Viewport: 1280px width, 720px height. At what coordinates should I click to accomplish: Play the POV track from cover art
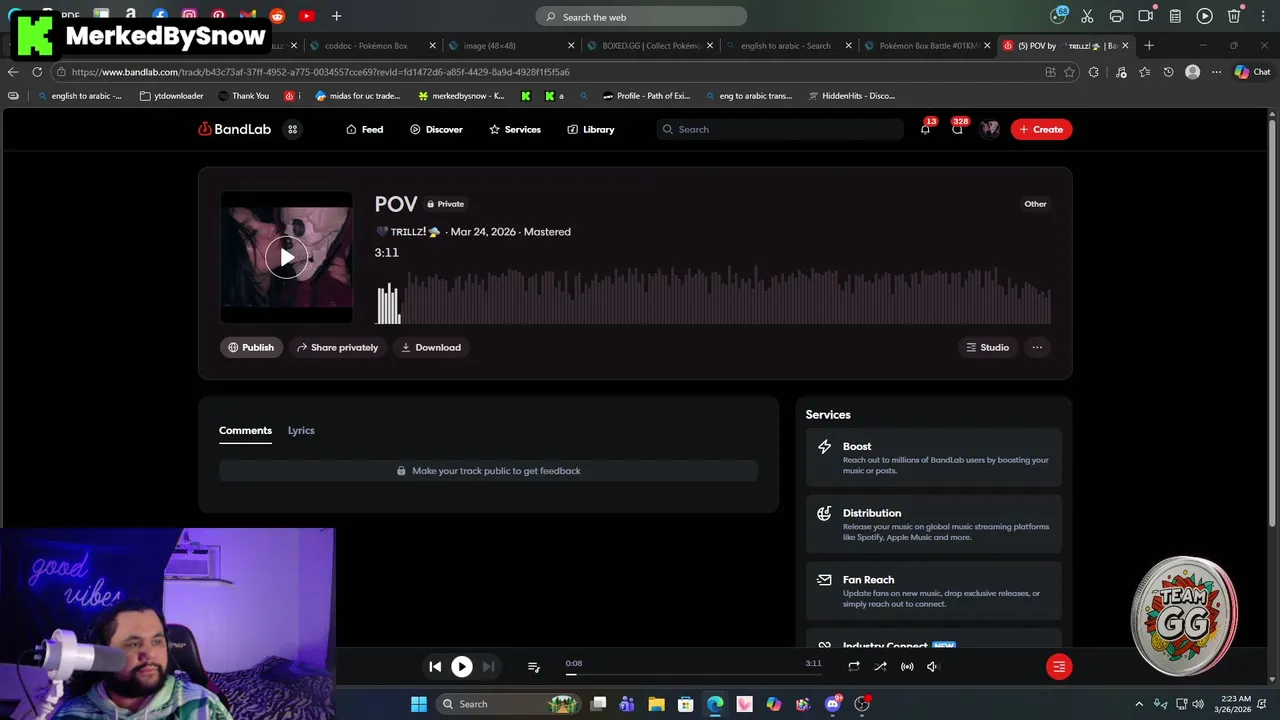pos(287,257)
